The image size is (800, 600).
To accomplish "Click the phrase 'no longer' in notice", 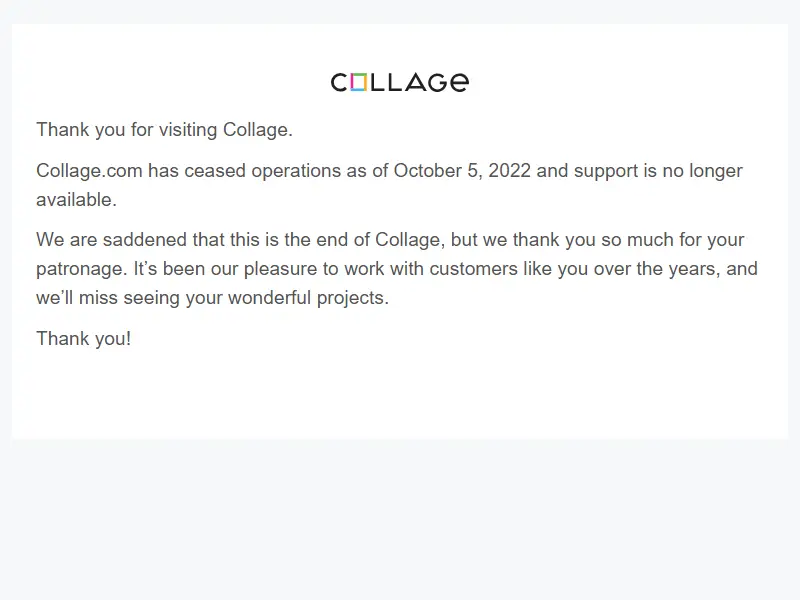I will [703, 171].
